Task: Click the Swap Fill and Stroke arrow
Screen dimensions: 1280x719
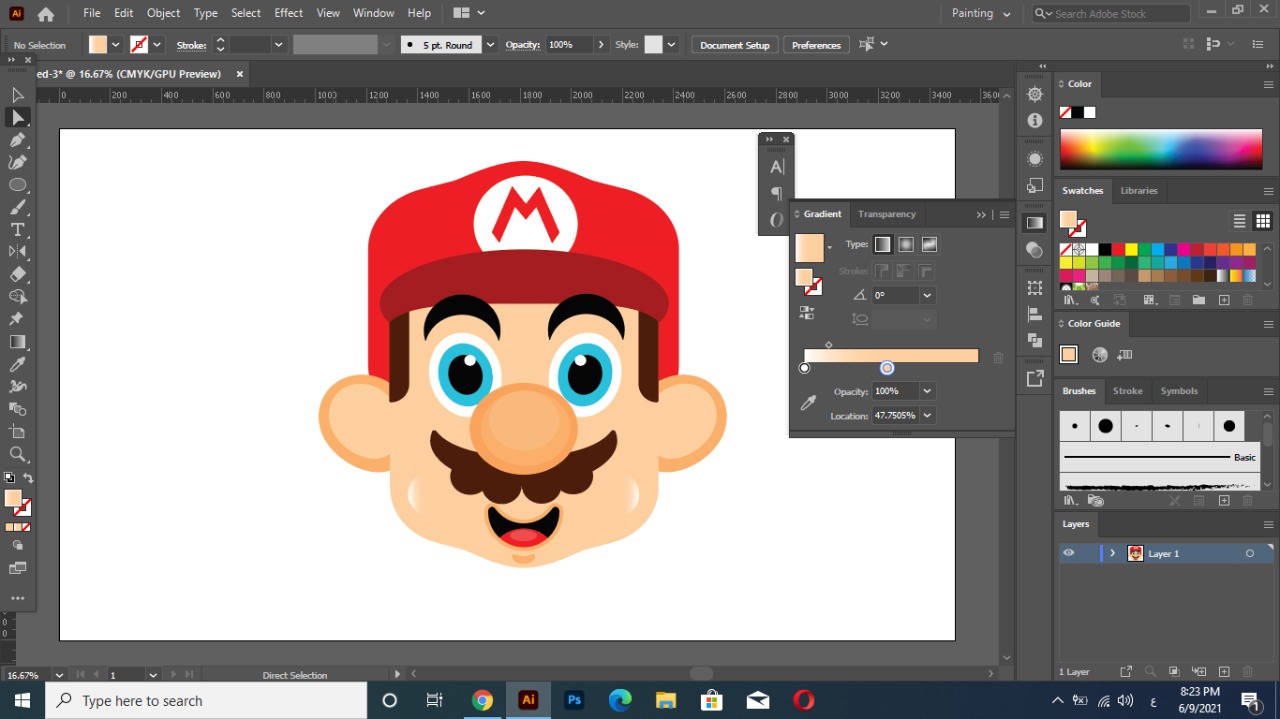Action: pos(28,478)
